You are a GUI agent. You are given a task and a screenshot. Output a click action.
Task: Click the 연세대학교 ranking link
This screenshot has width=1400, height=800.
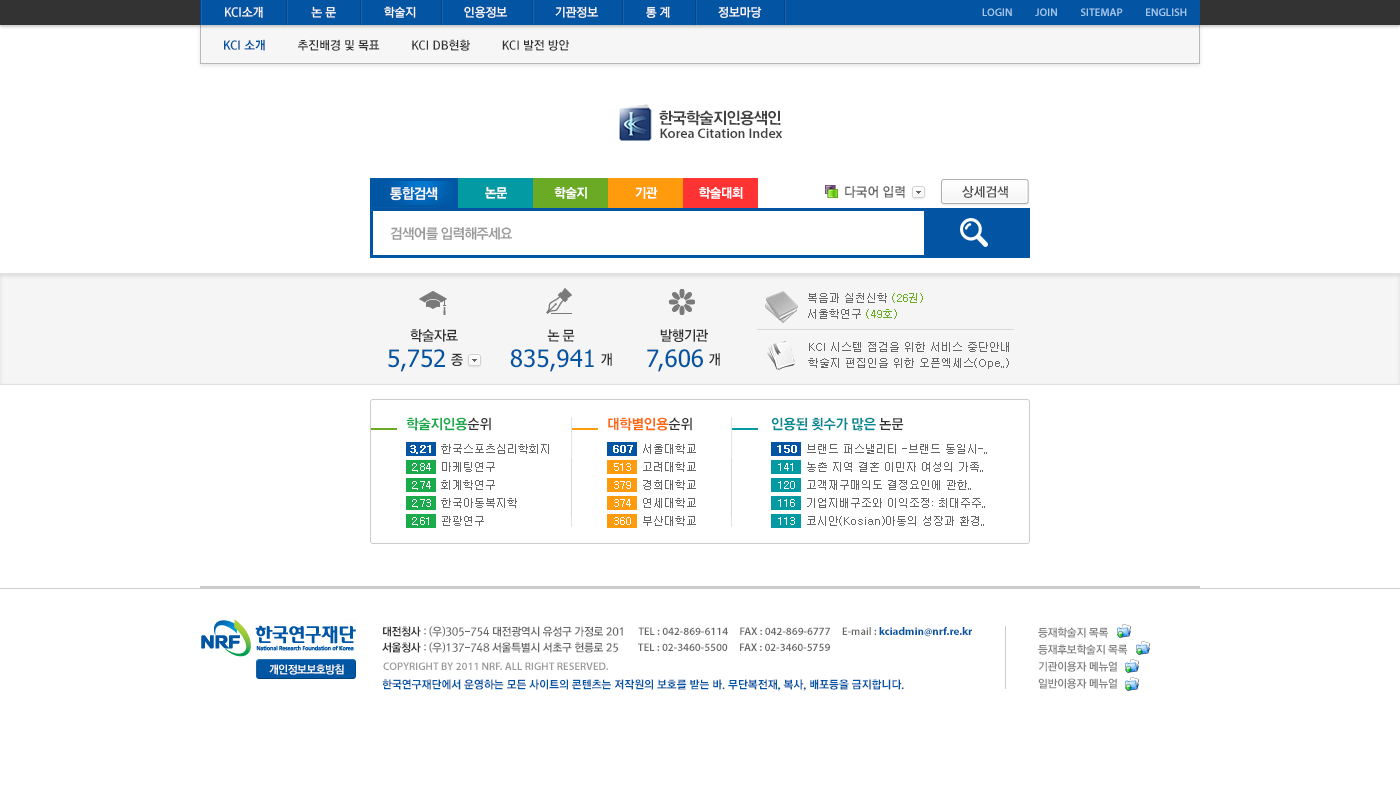coord(669,503)
